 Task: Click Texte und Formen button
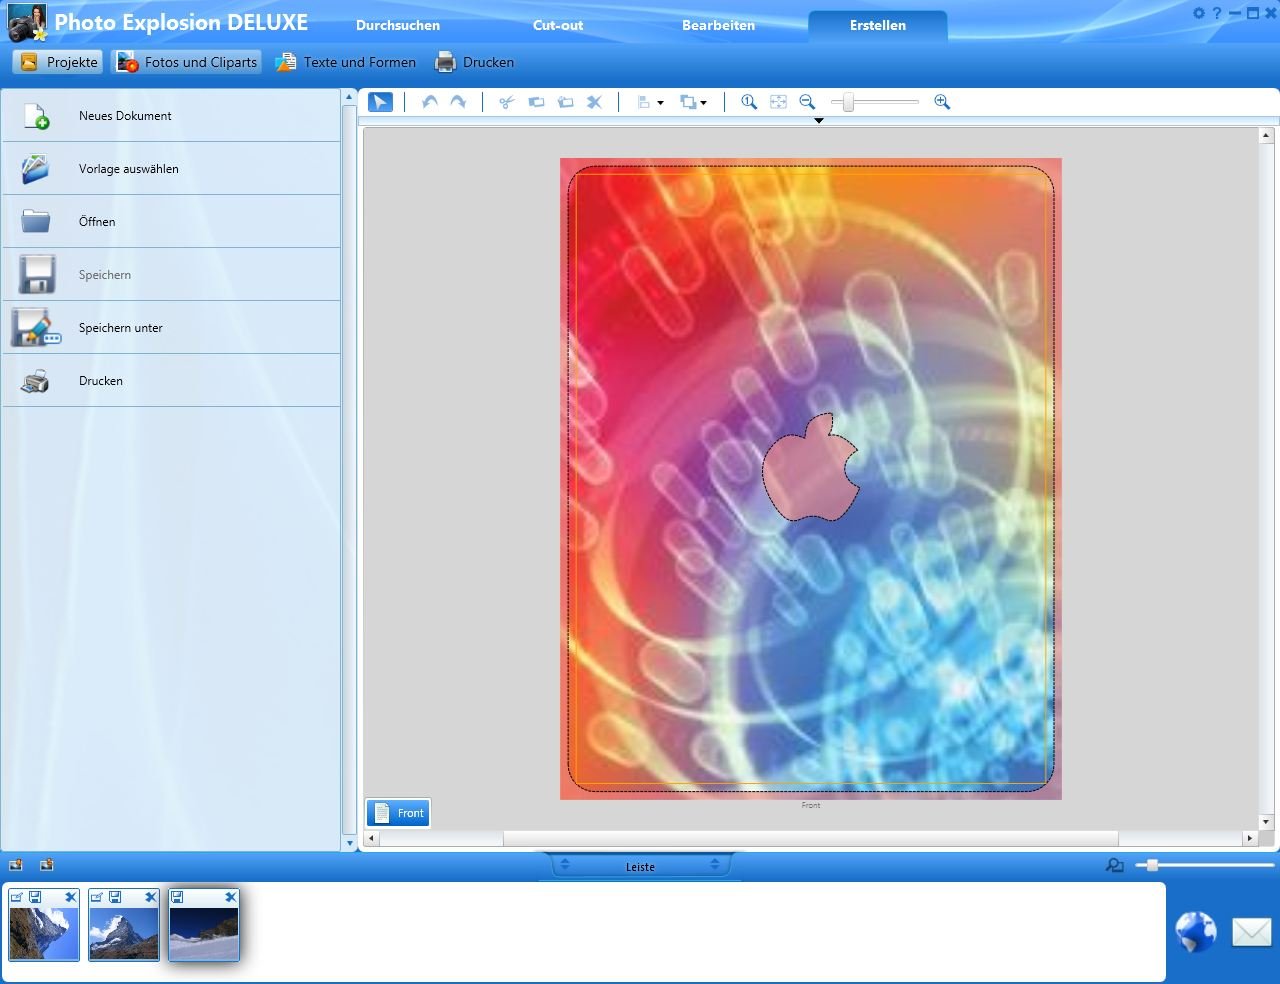coord(346,62)
